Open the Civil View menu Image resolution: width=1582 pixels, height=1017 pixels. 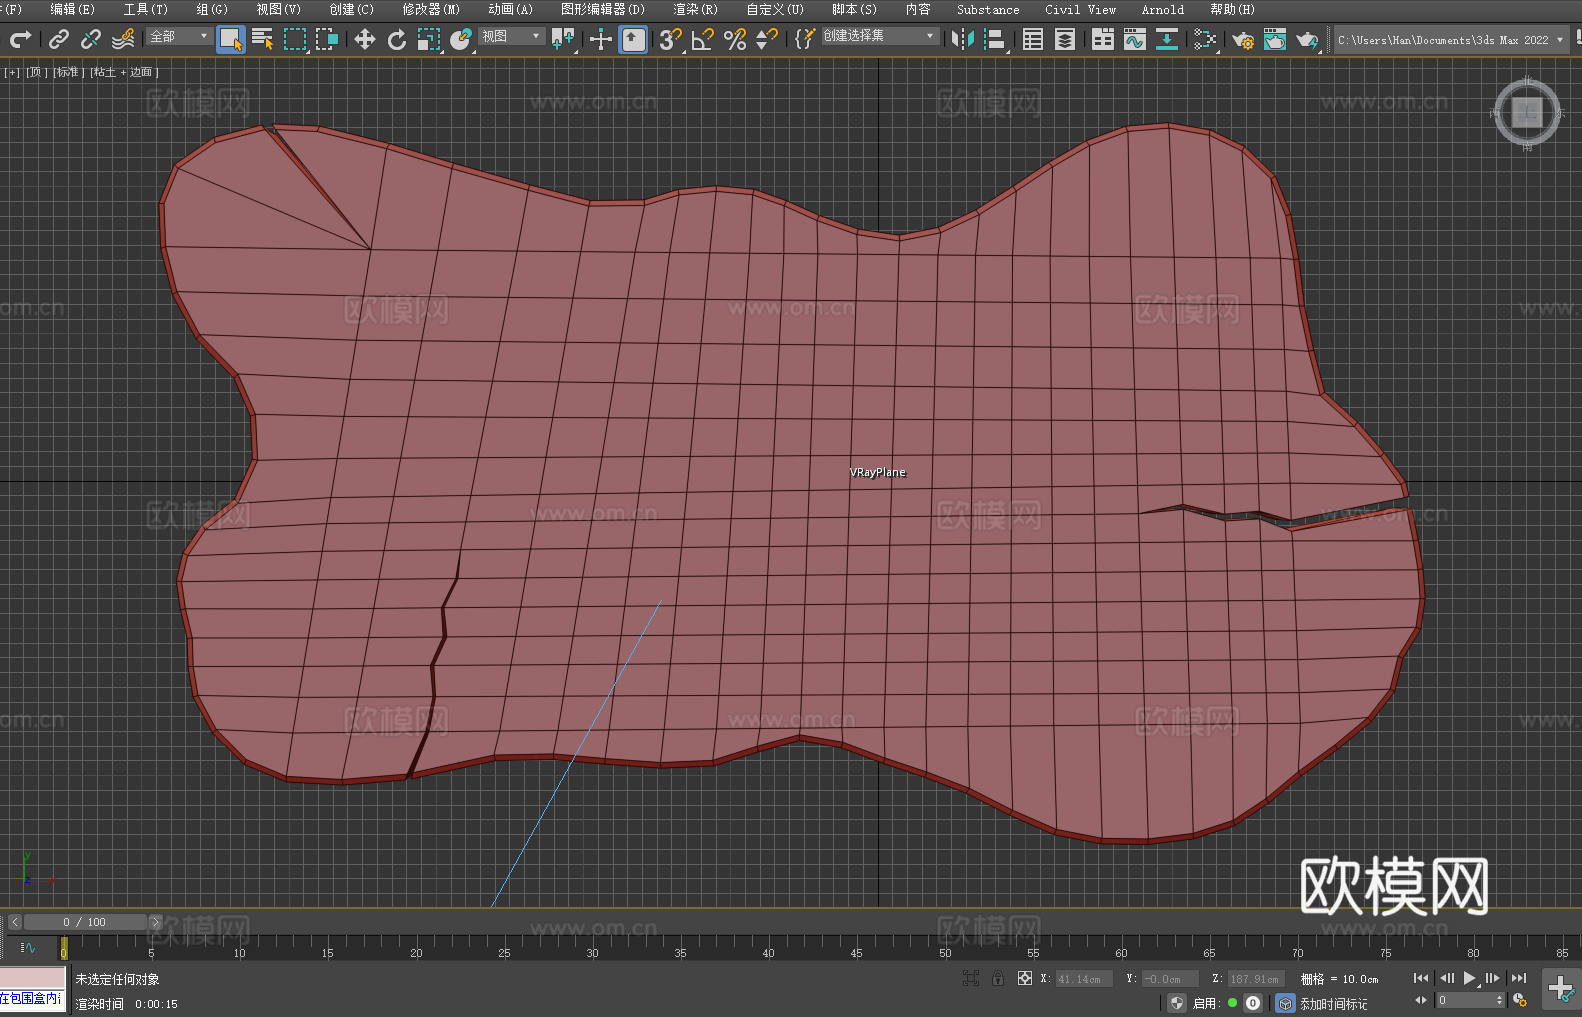coord(1080,9)
